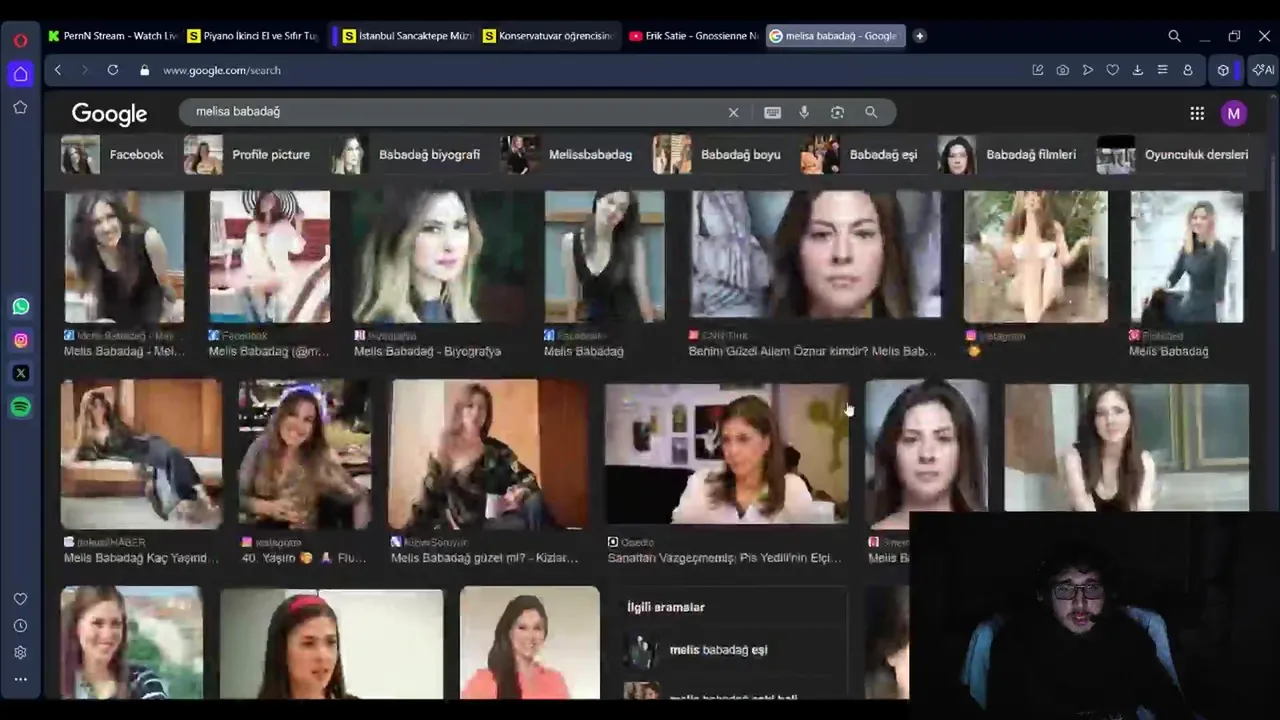Start voice search with the microphone
Screen dimensions: 1280x720
pyautogui.click(x=804, y=112)
